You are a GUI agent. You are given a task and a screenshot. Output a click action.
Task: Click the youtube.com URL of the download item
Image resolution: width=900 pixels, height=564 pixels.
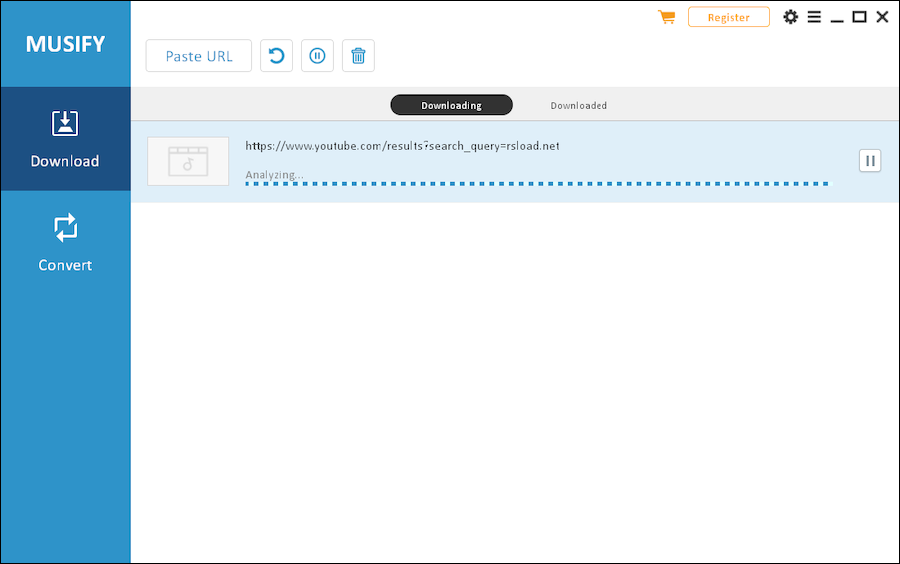click(x=402, y=146)
